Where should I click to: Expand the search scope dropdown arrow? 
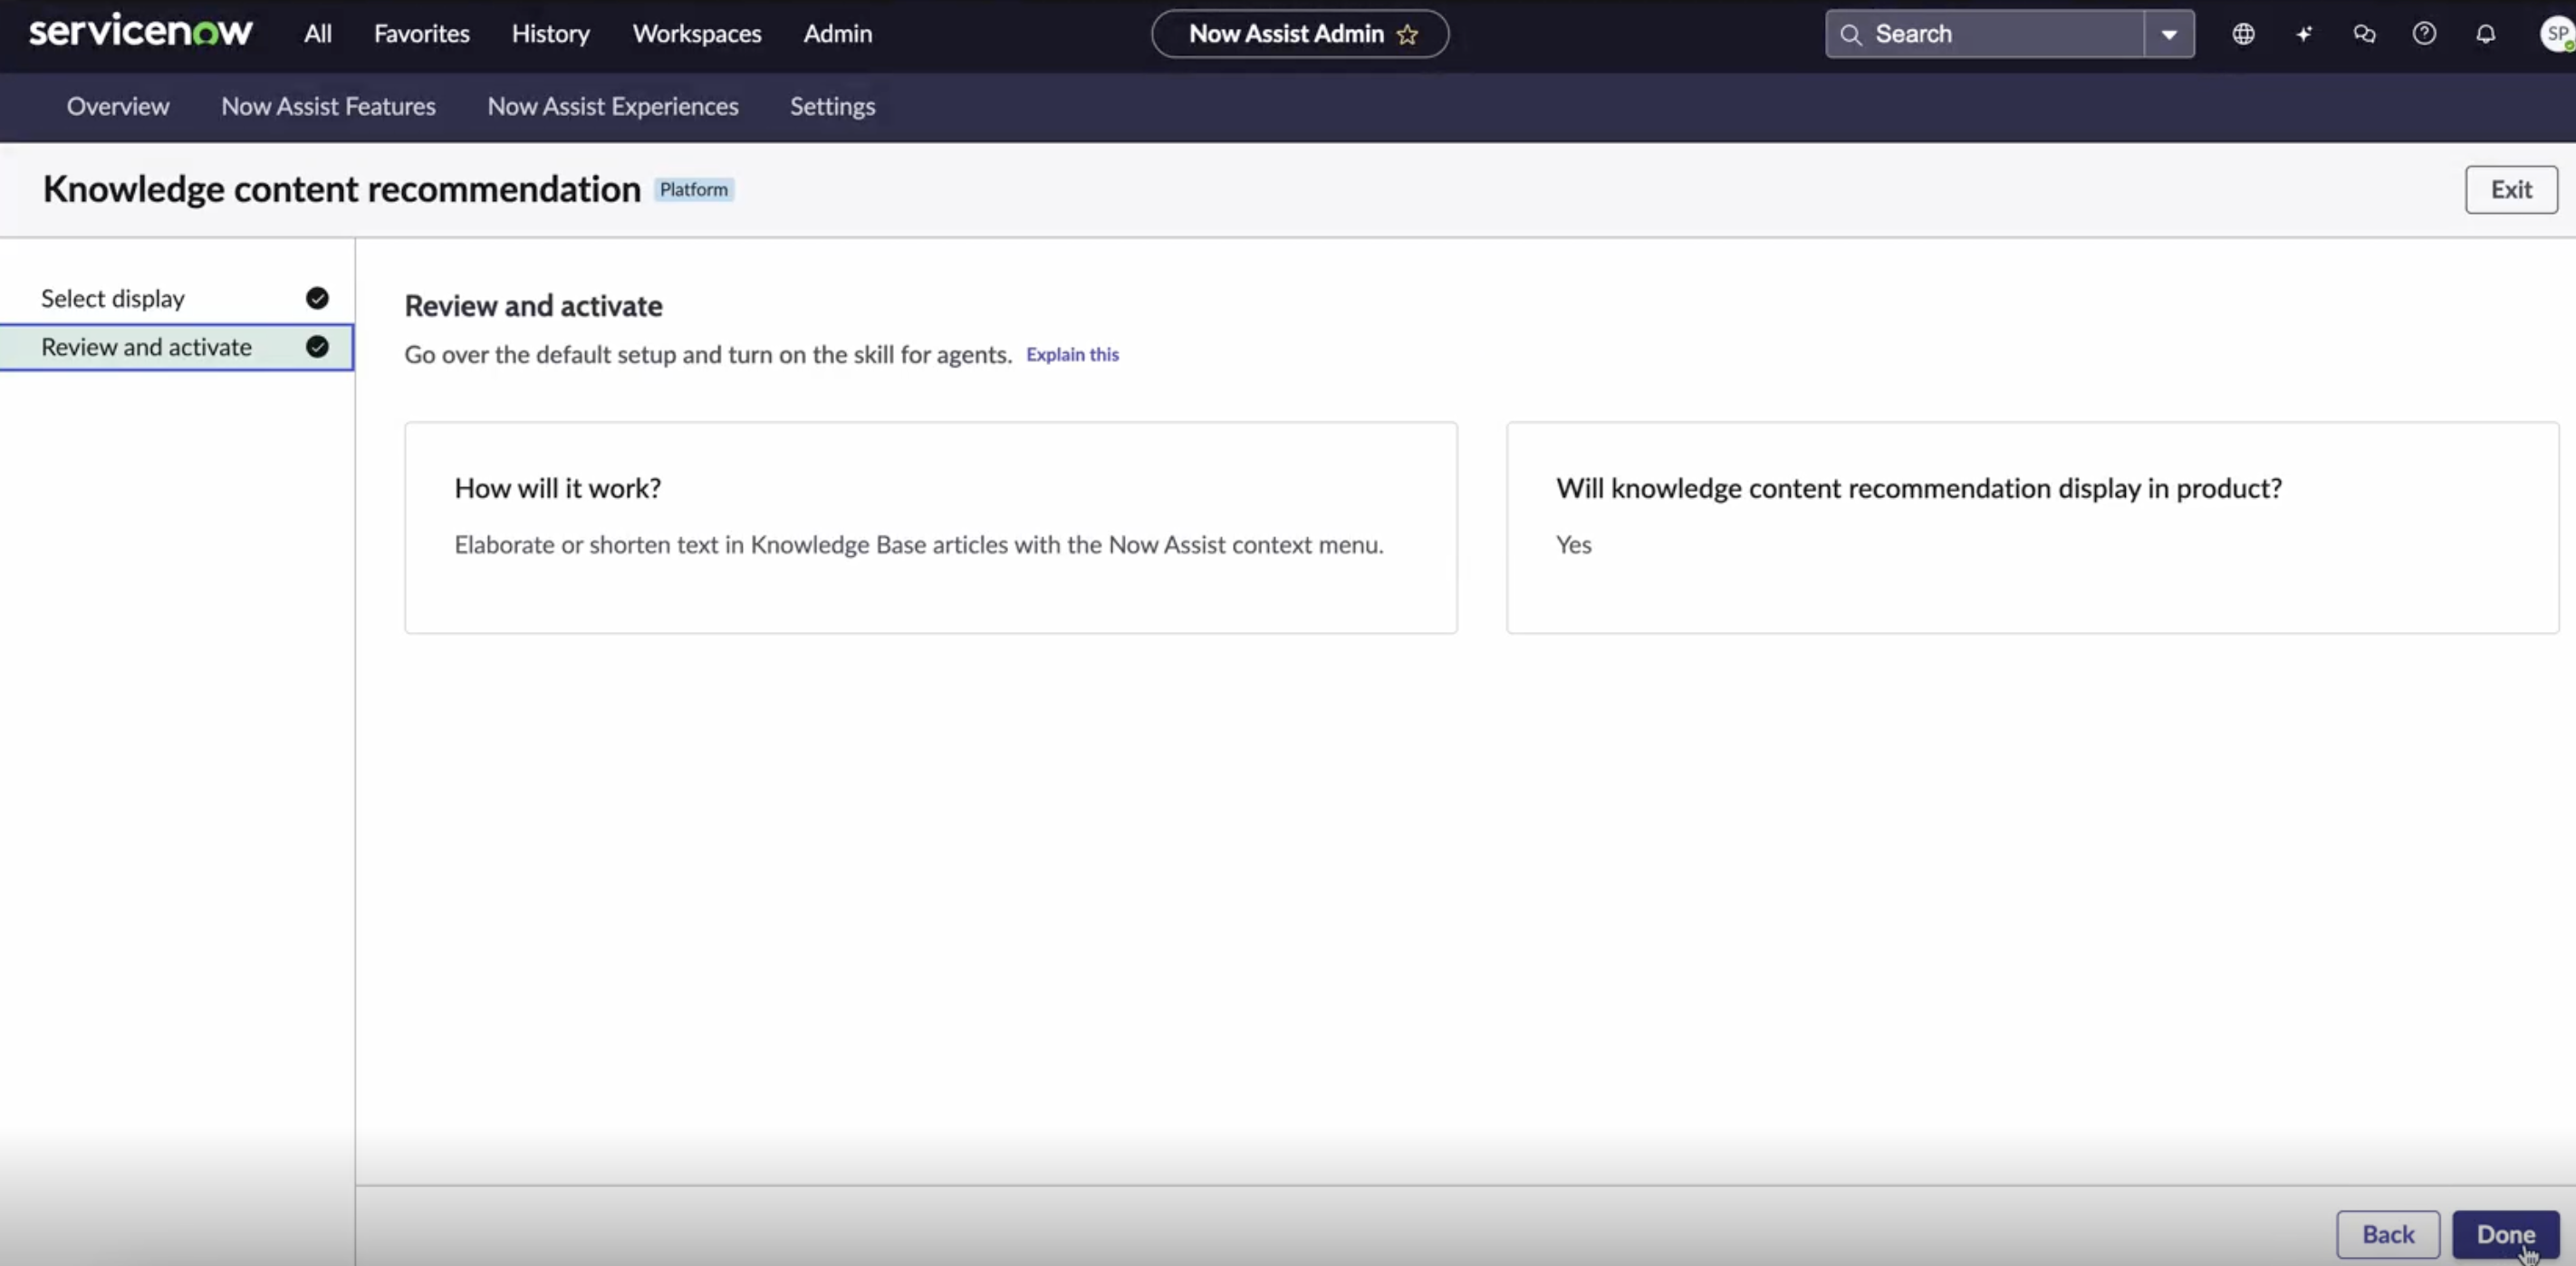[2169, 34]
